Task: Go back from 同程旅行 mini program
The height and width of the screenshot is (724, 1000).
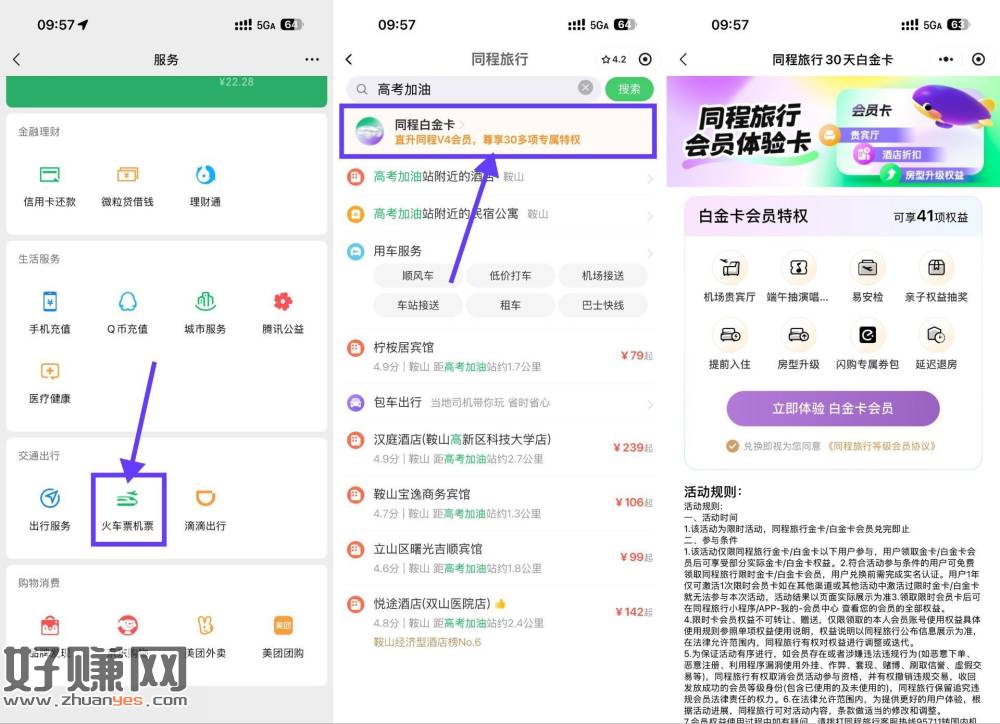Action: point(349,59)
